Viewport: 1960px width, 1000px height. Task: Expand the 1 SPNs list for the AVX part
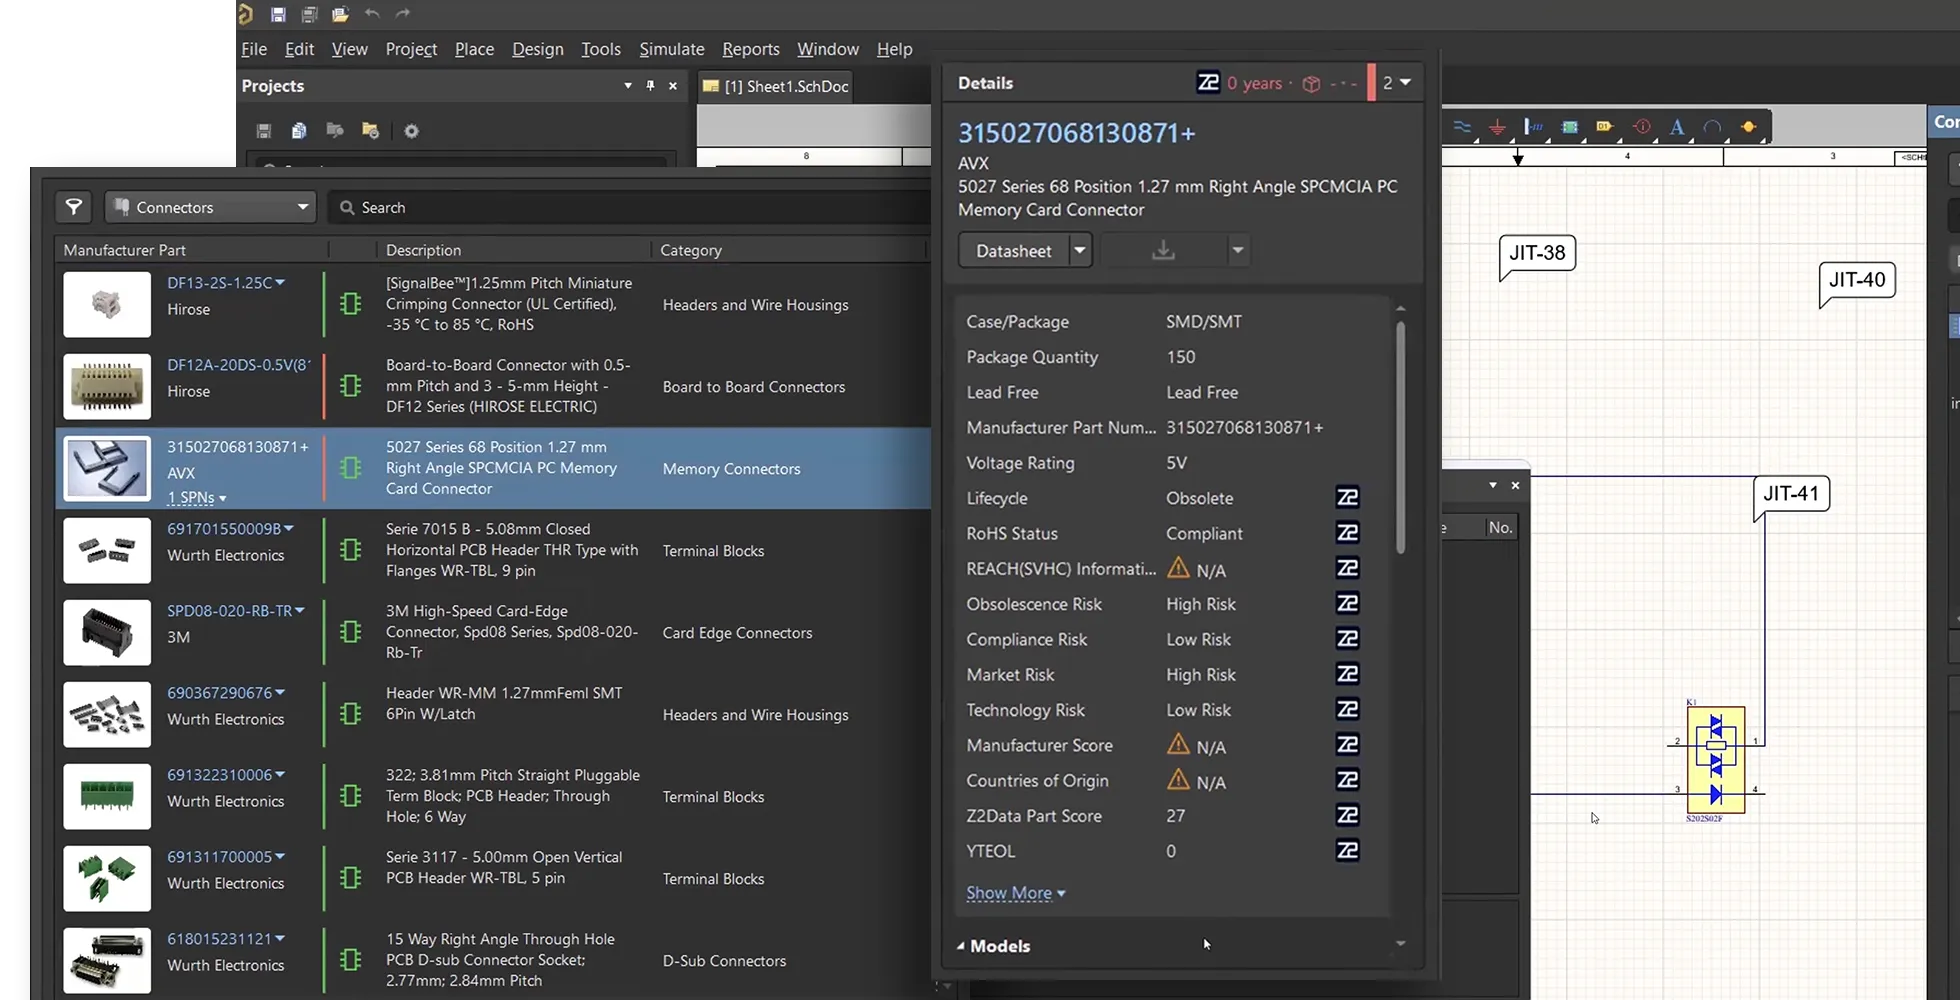(x=196, y=497)
